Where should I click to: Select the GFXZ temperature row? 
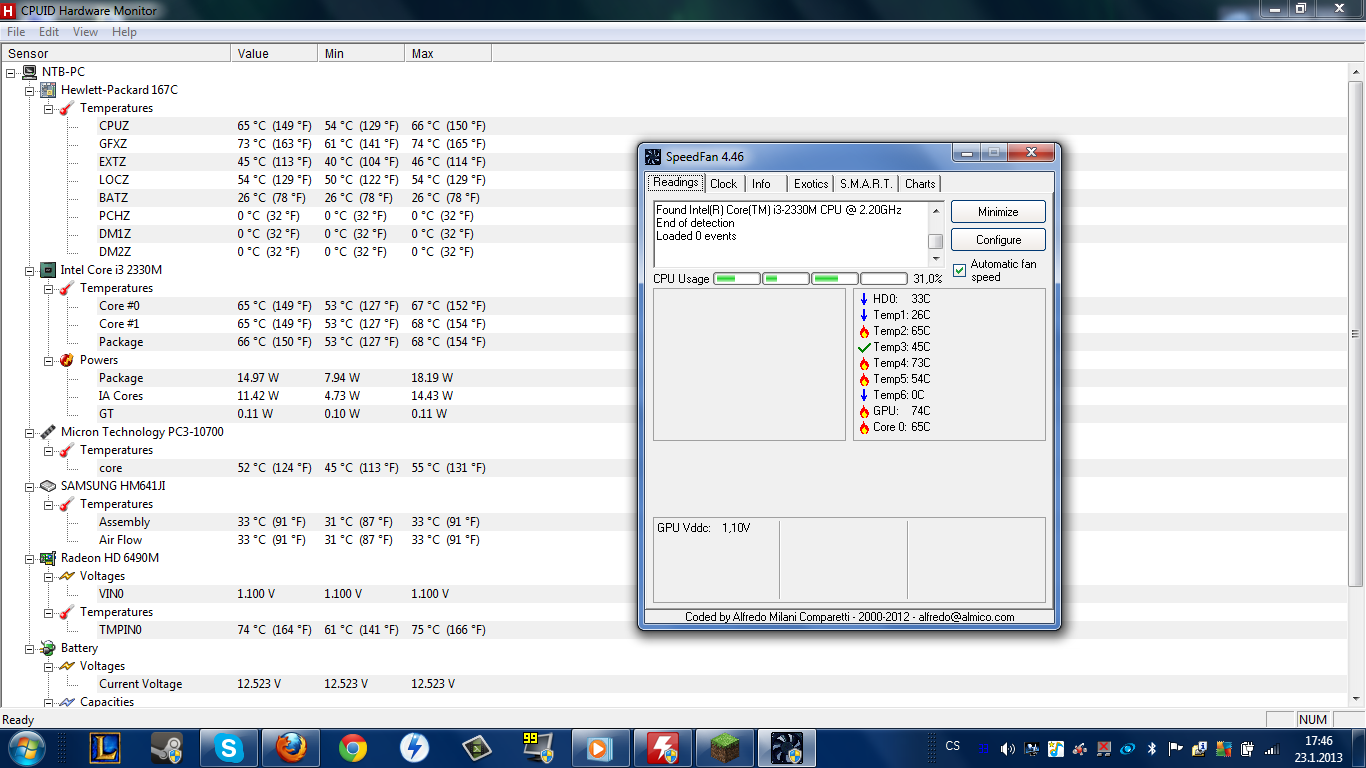[292, 144]
